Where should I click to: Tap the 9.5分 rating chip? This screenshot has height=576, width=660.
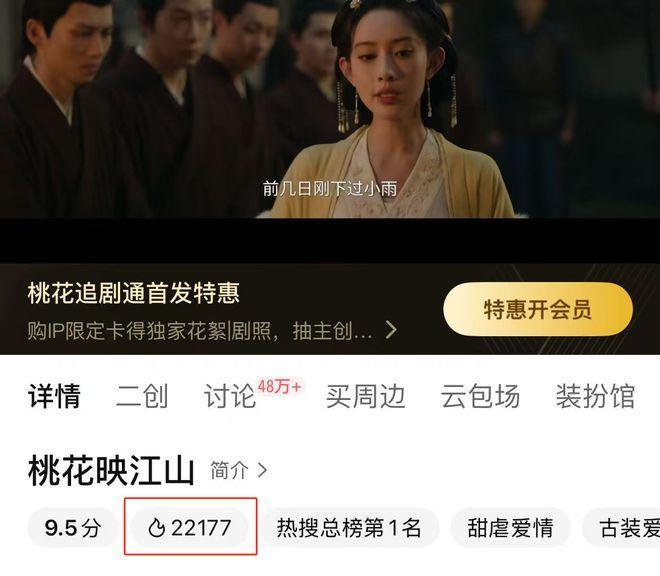click(72, 528)
